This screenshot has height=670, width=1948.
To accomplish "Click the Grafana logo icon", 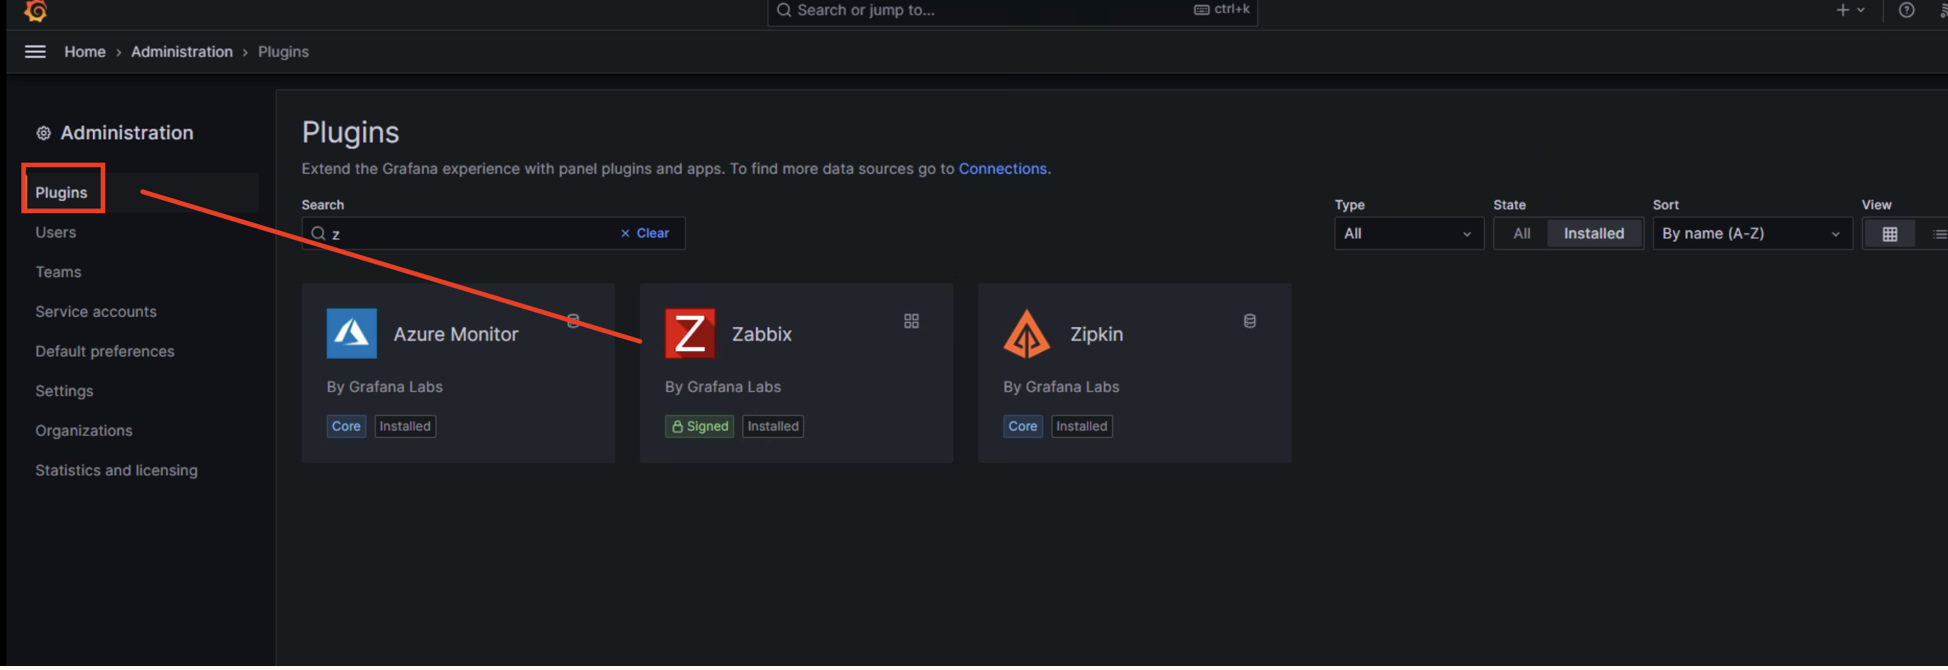I will (x=36, y=10).
